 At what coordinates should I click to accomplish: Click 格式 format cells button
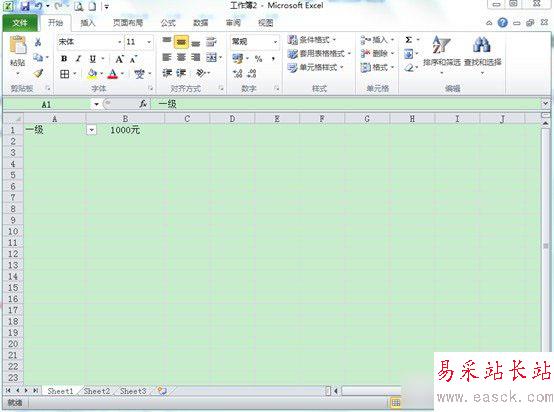pyautogui.click(x=377, y=67)
